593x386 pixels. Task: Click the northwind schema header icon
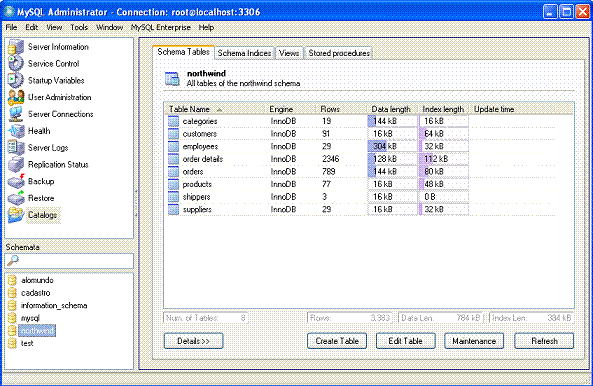coord(172,78)
